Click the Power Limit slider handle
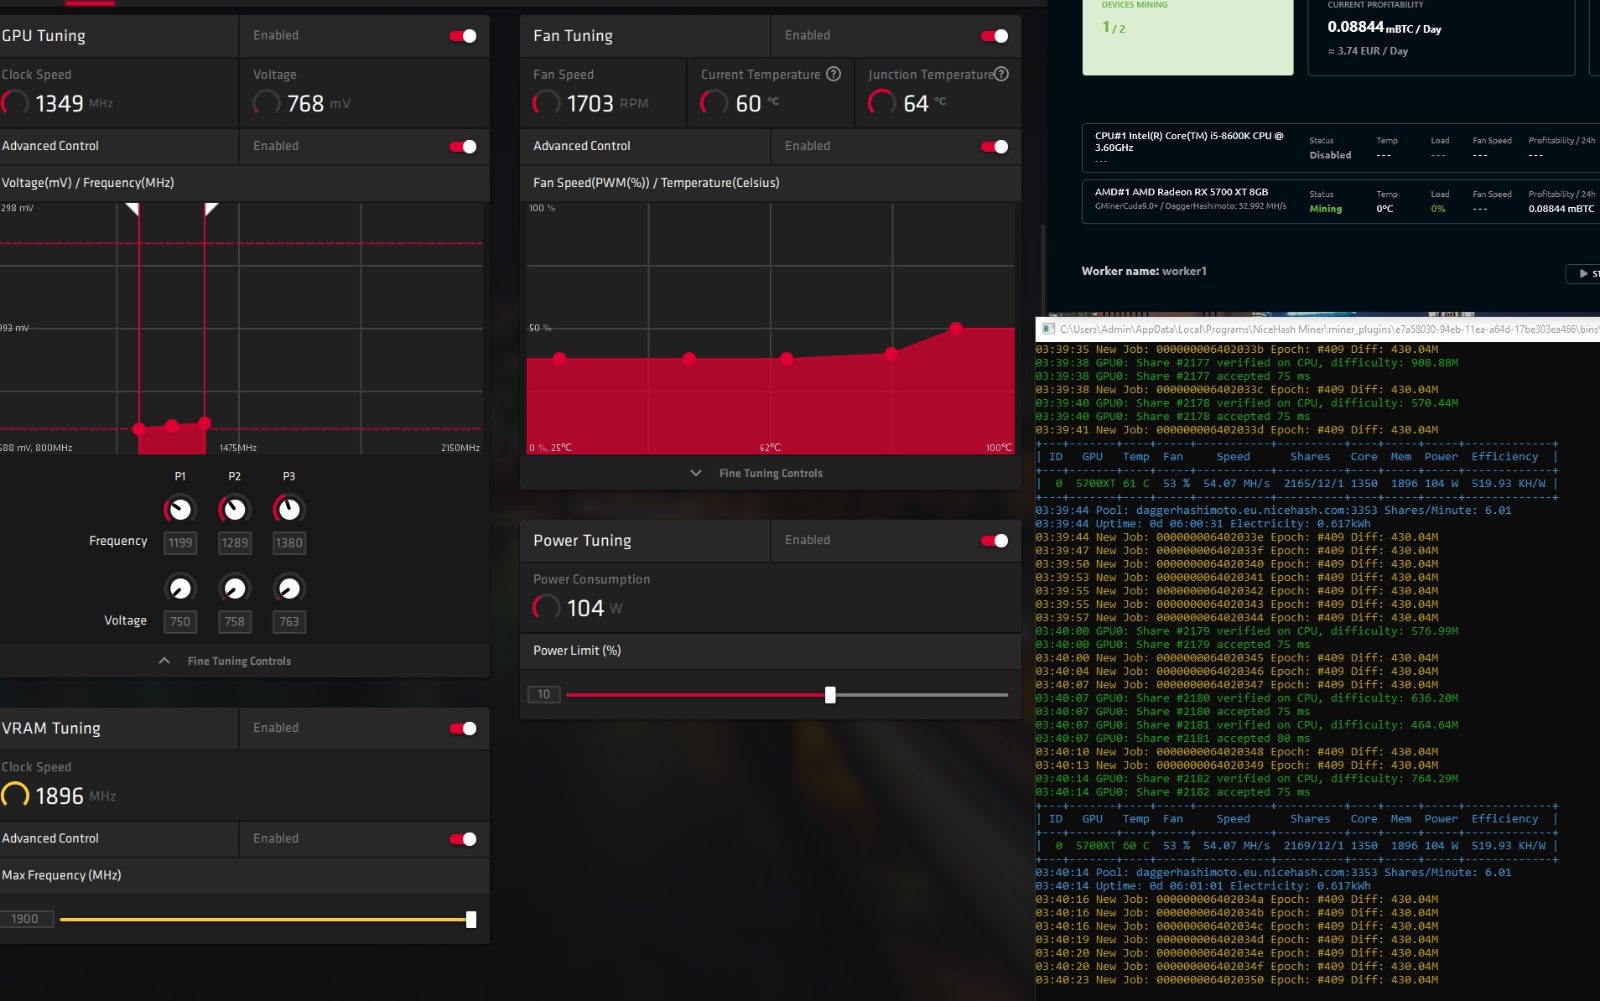Screen dimensions: 1600x1001 point(830,695)
